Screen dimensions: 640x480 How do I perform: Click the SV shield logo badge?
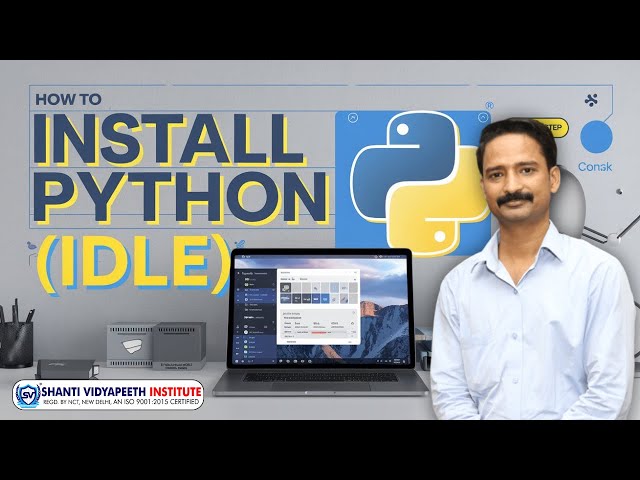click(28, 395)
